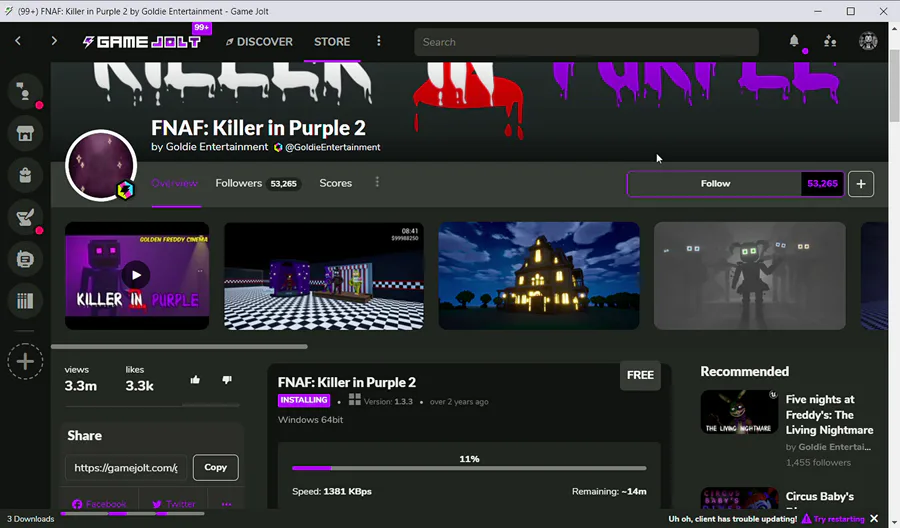
Task: Copy the share link
Action: click(216, 467)
